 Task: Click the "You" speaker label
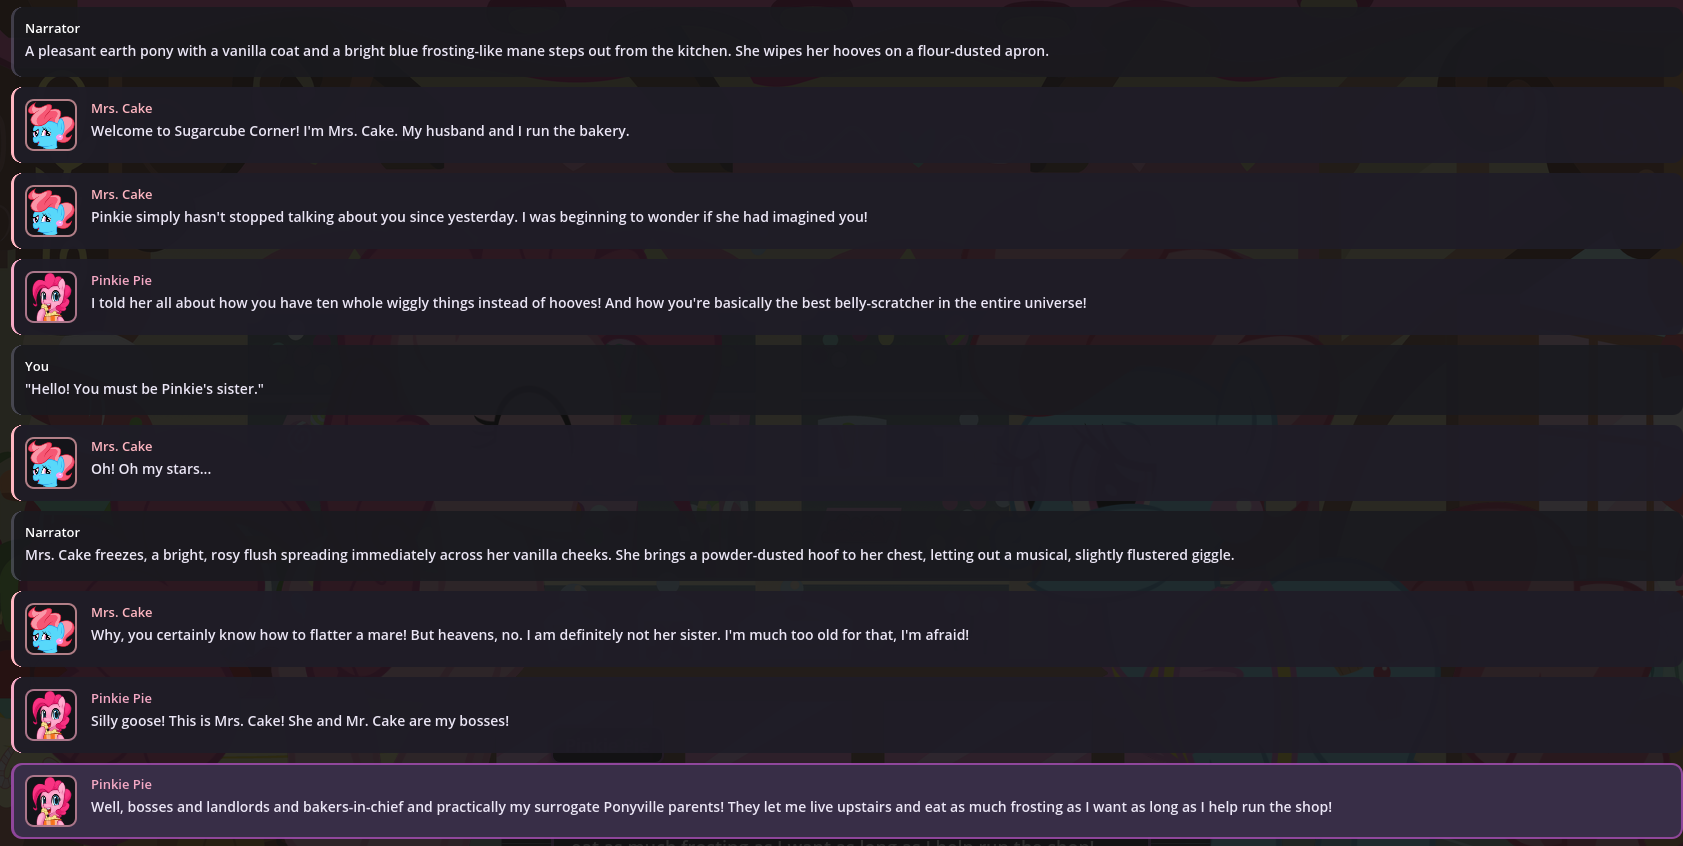[x=37, y=367]
